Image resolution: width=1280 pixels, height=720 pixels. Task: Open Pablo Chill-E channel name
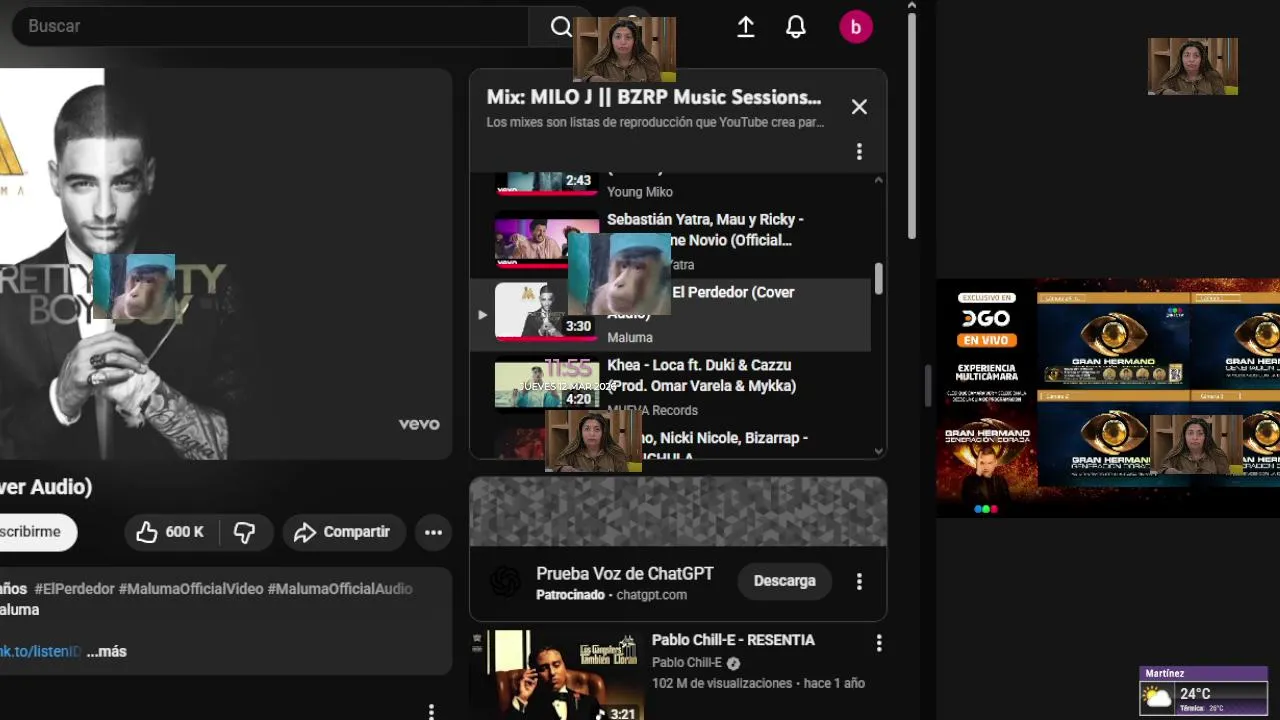click(687, 662)
